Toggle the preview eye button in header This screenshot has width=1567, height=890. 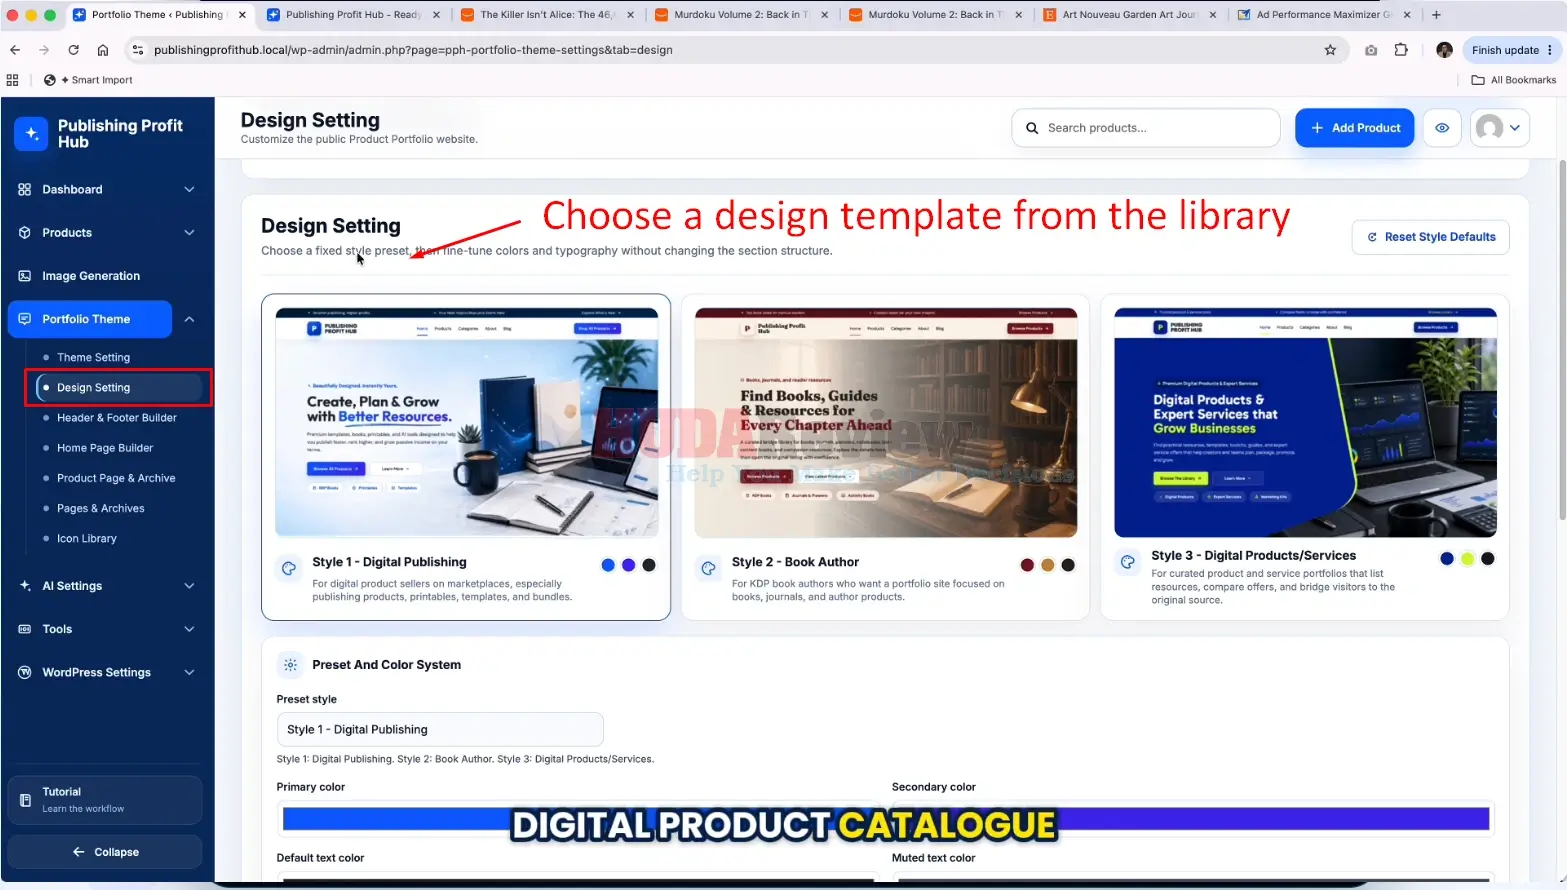(x=1442, y=128)
